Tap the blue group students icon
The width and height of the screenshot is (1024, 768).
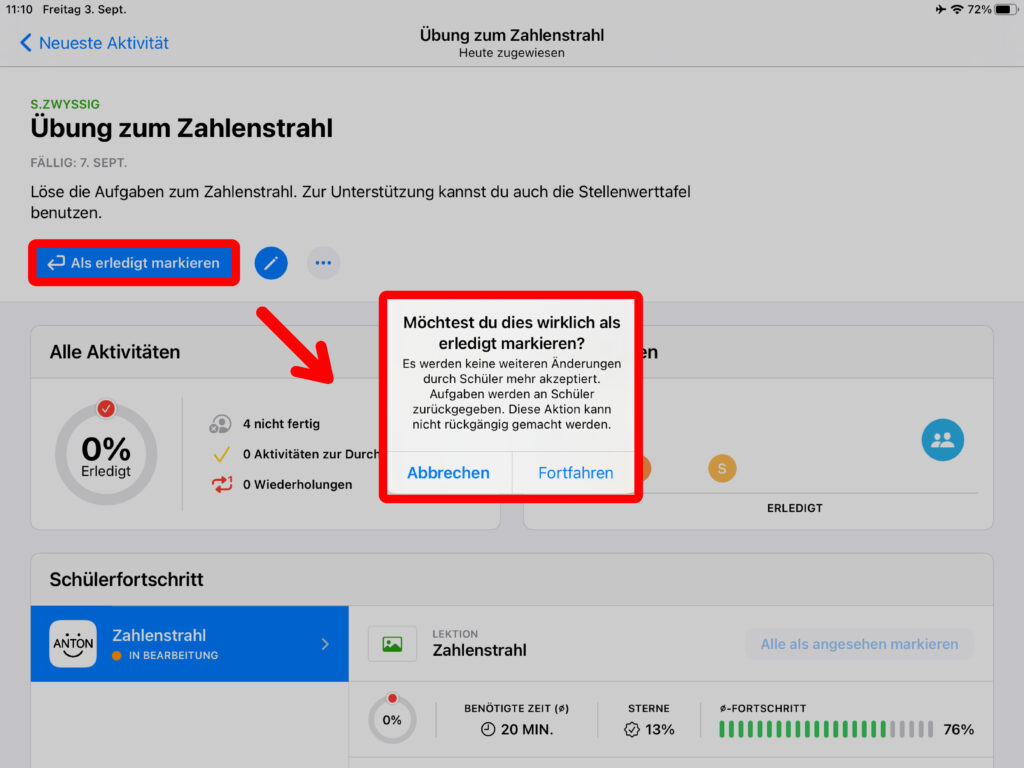pyautogui.click(x=942, y=440)
